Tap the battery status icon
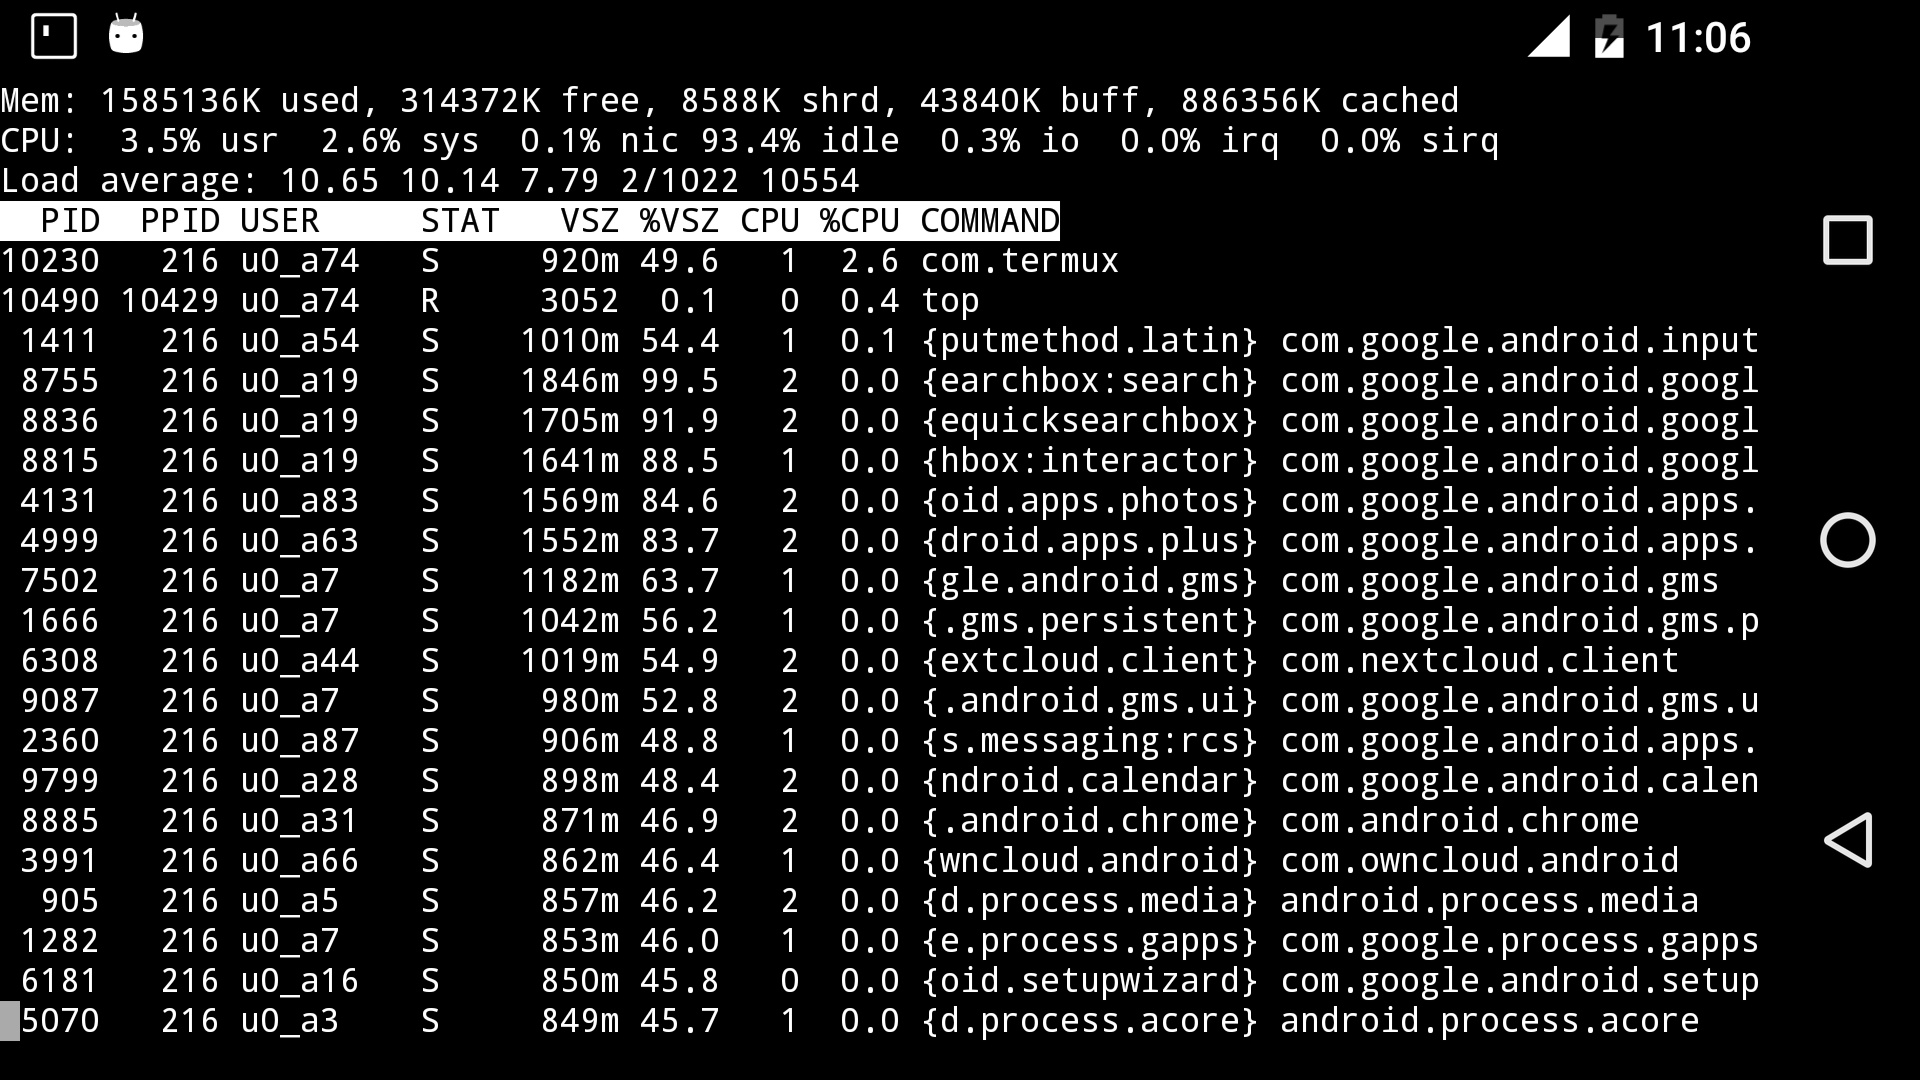Screen dimensions: 1920x1080 coord(1608,38)
